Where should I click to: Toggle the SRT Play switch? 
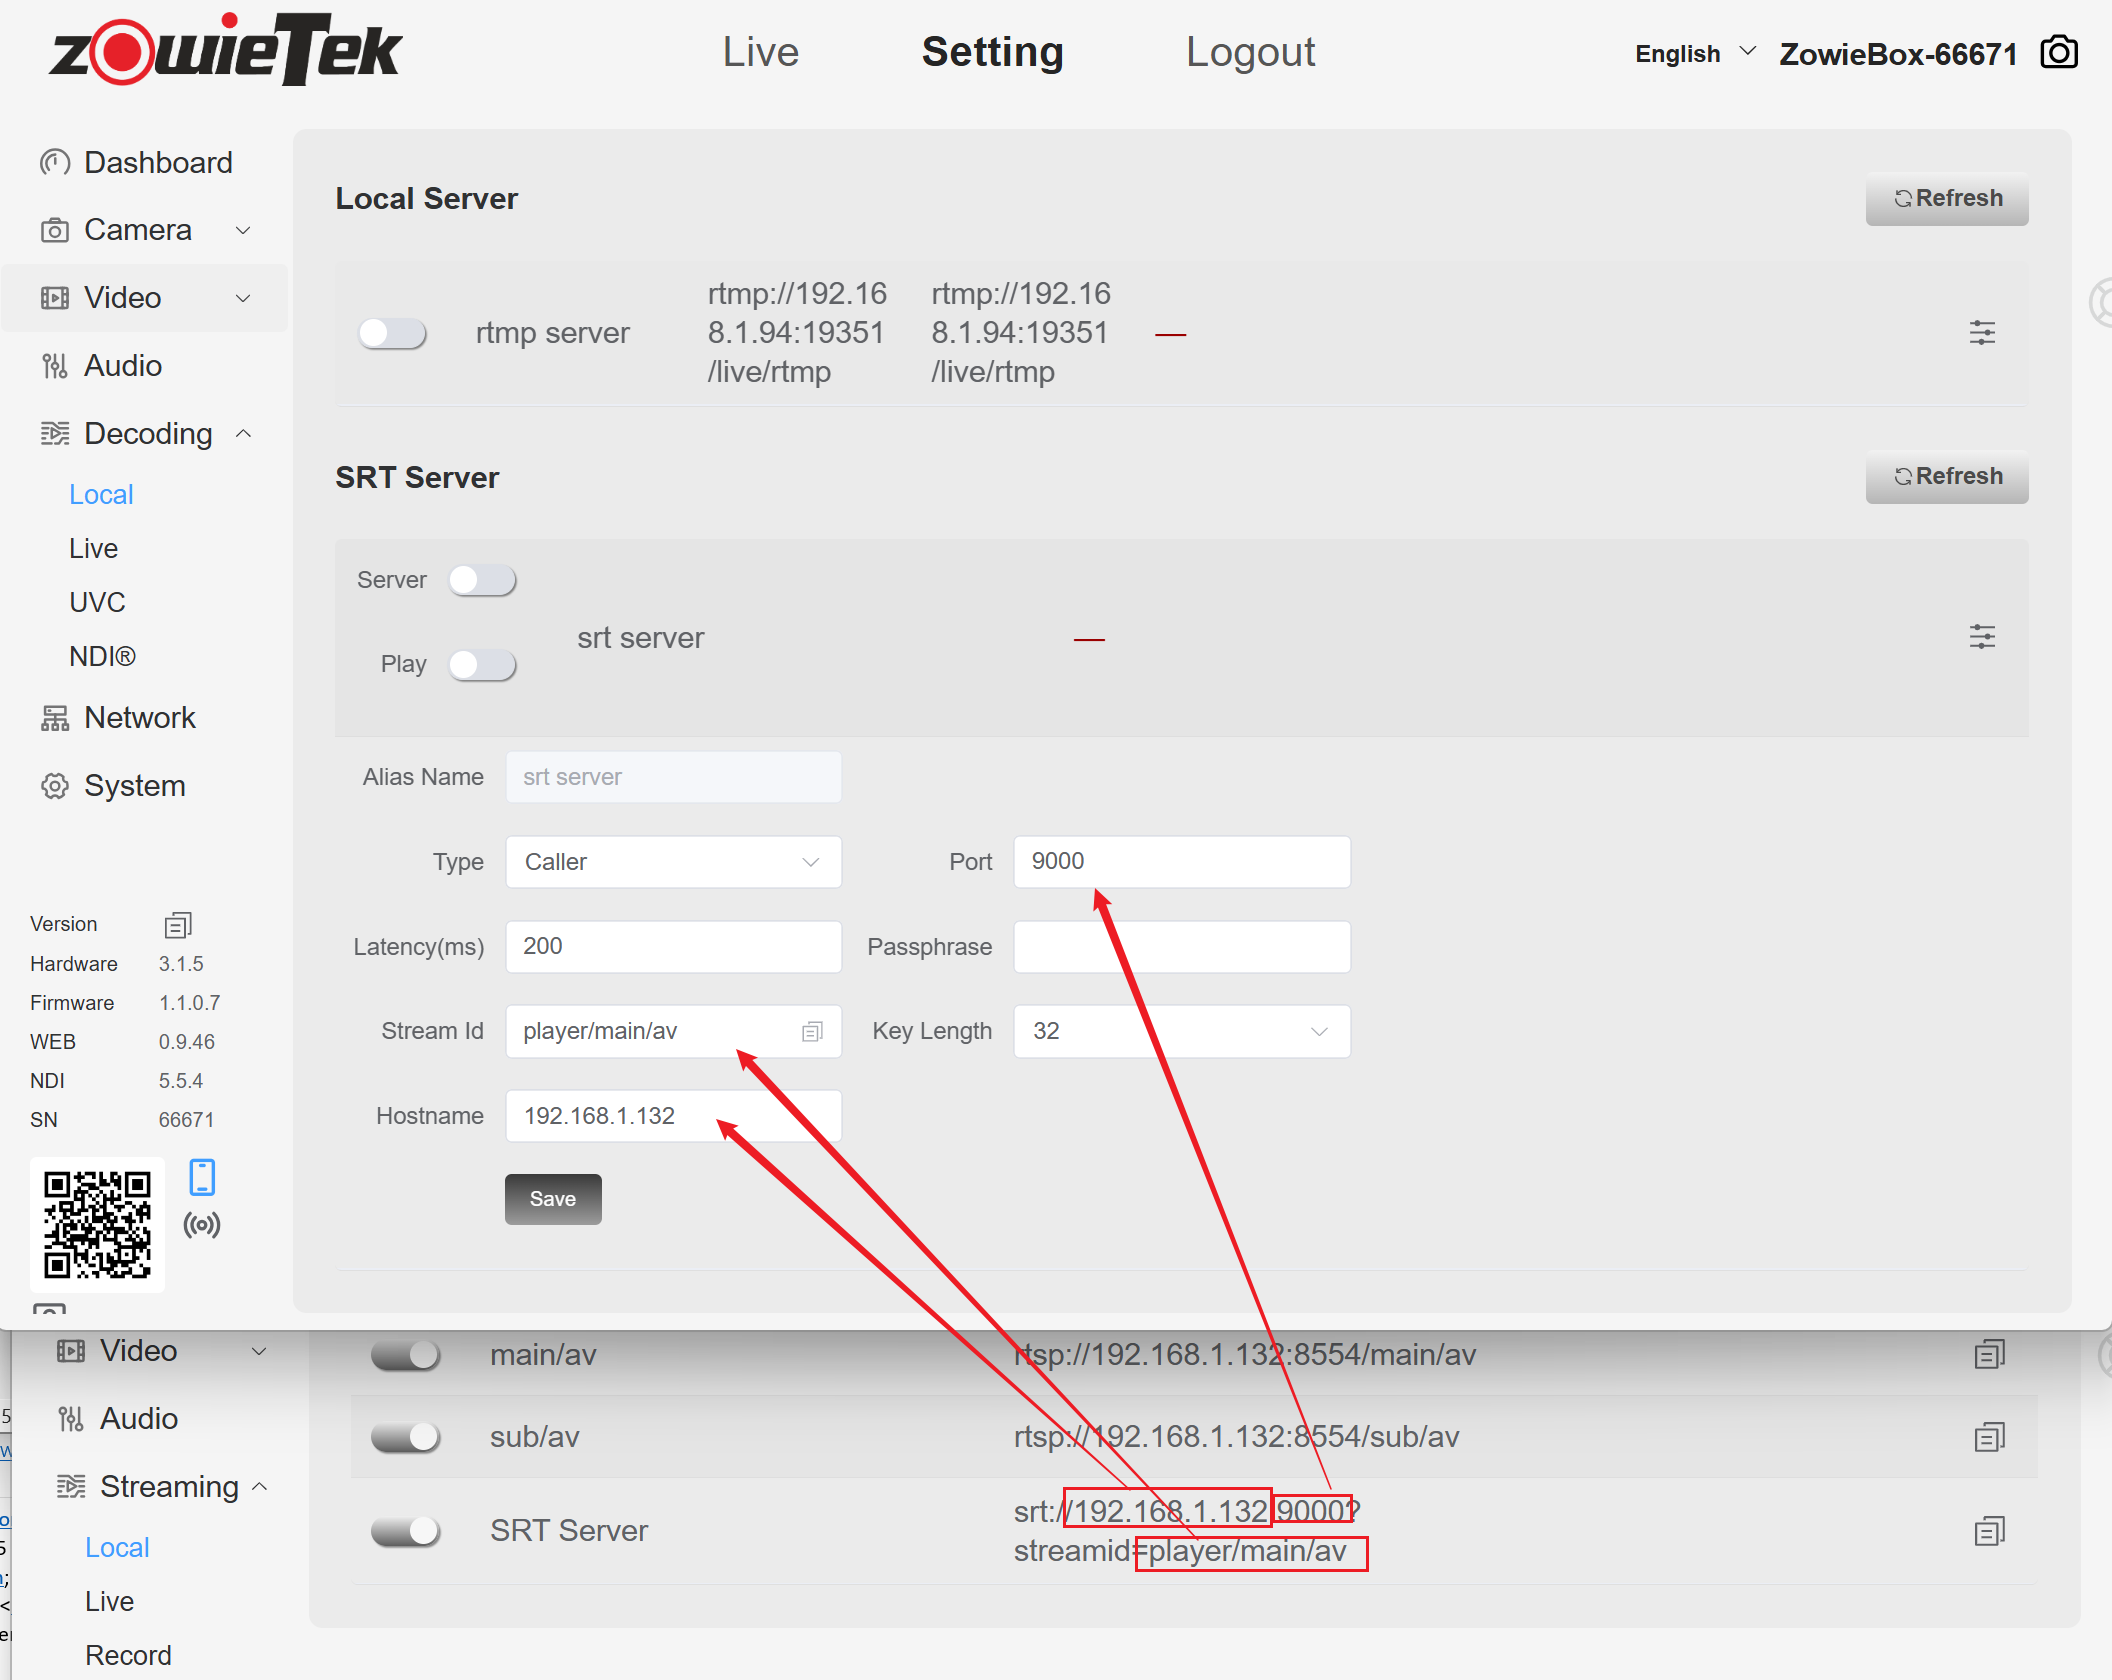[482, 665]
